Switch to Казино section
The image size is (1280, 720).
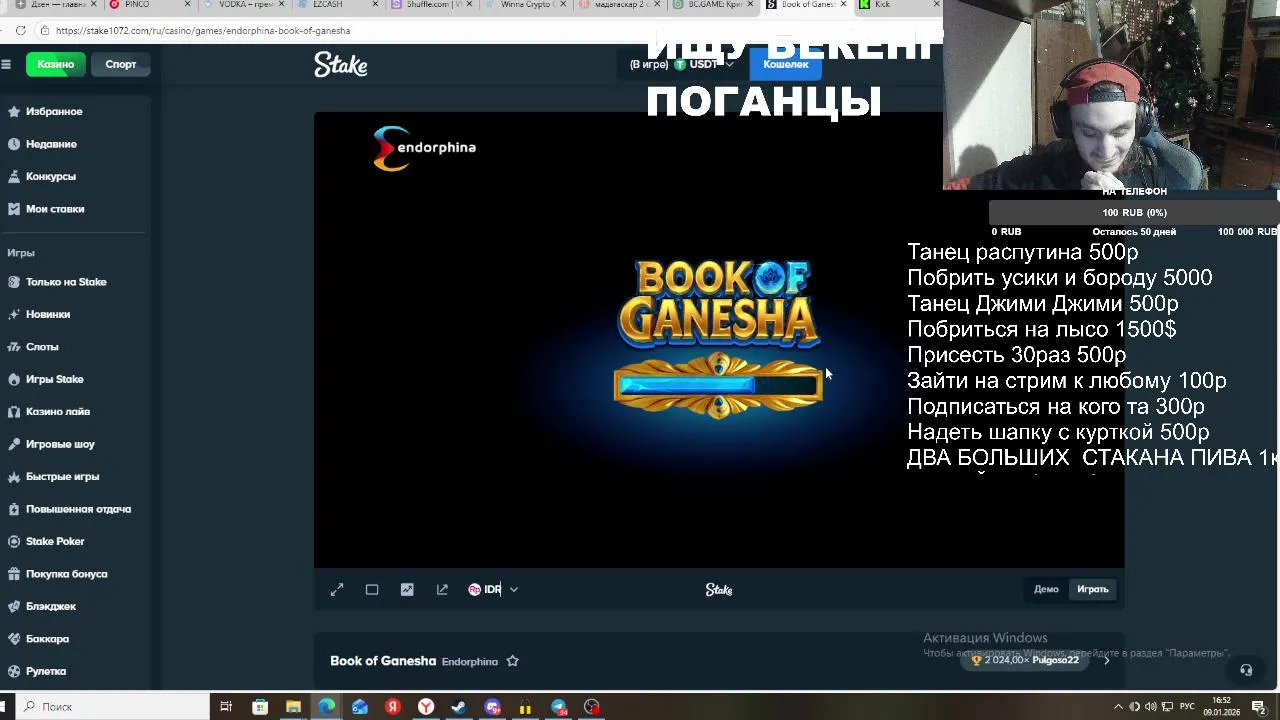[56, 64]
